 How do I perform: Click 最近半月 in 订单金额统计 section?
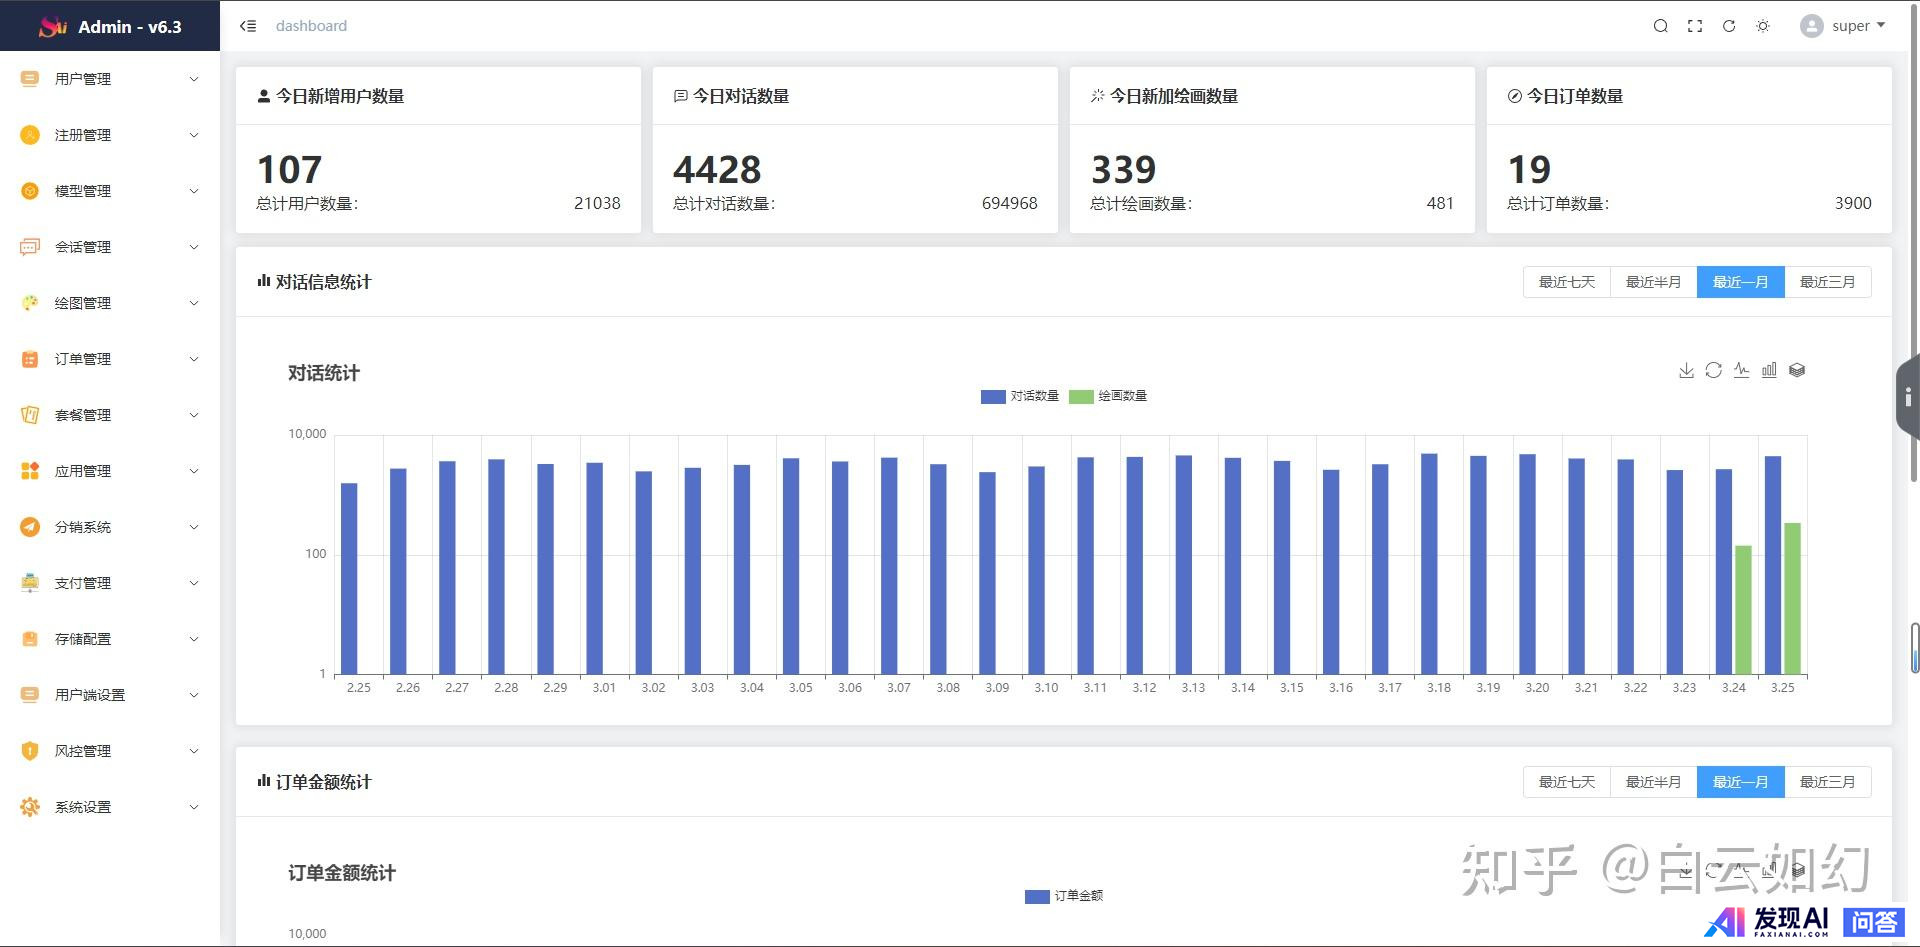(1653, 782)
